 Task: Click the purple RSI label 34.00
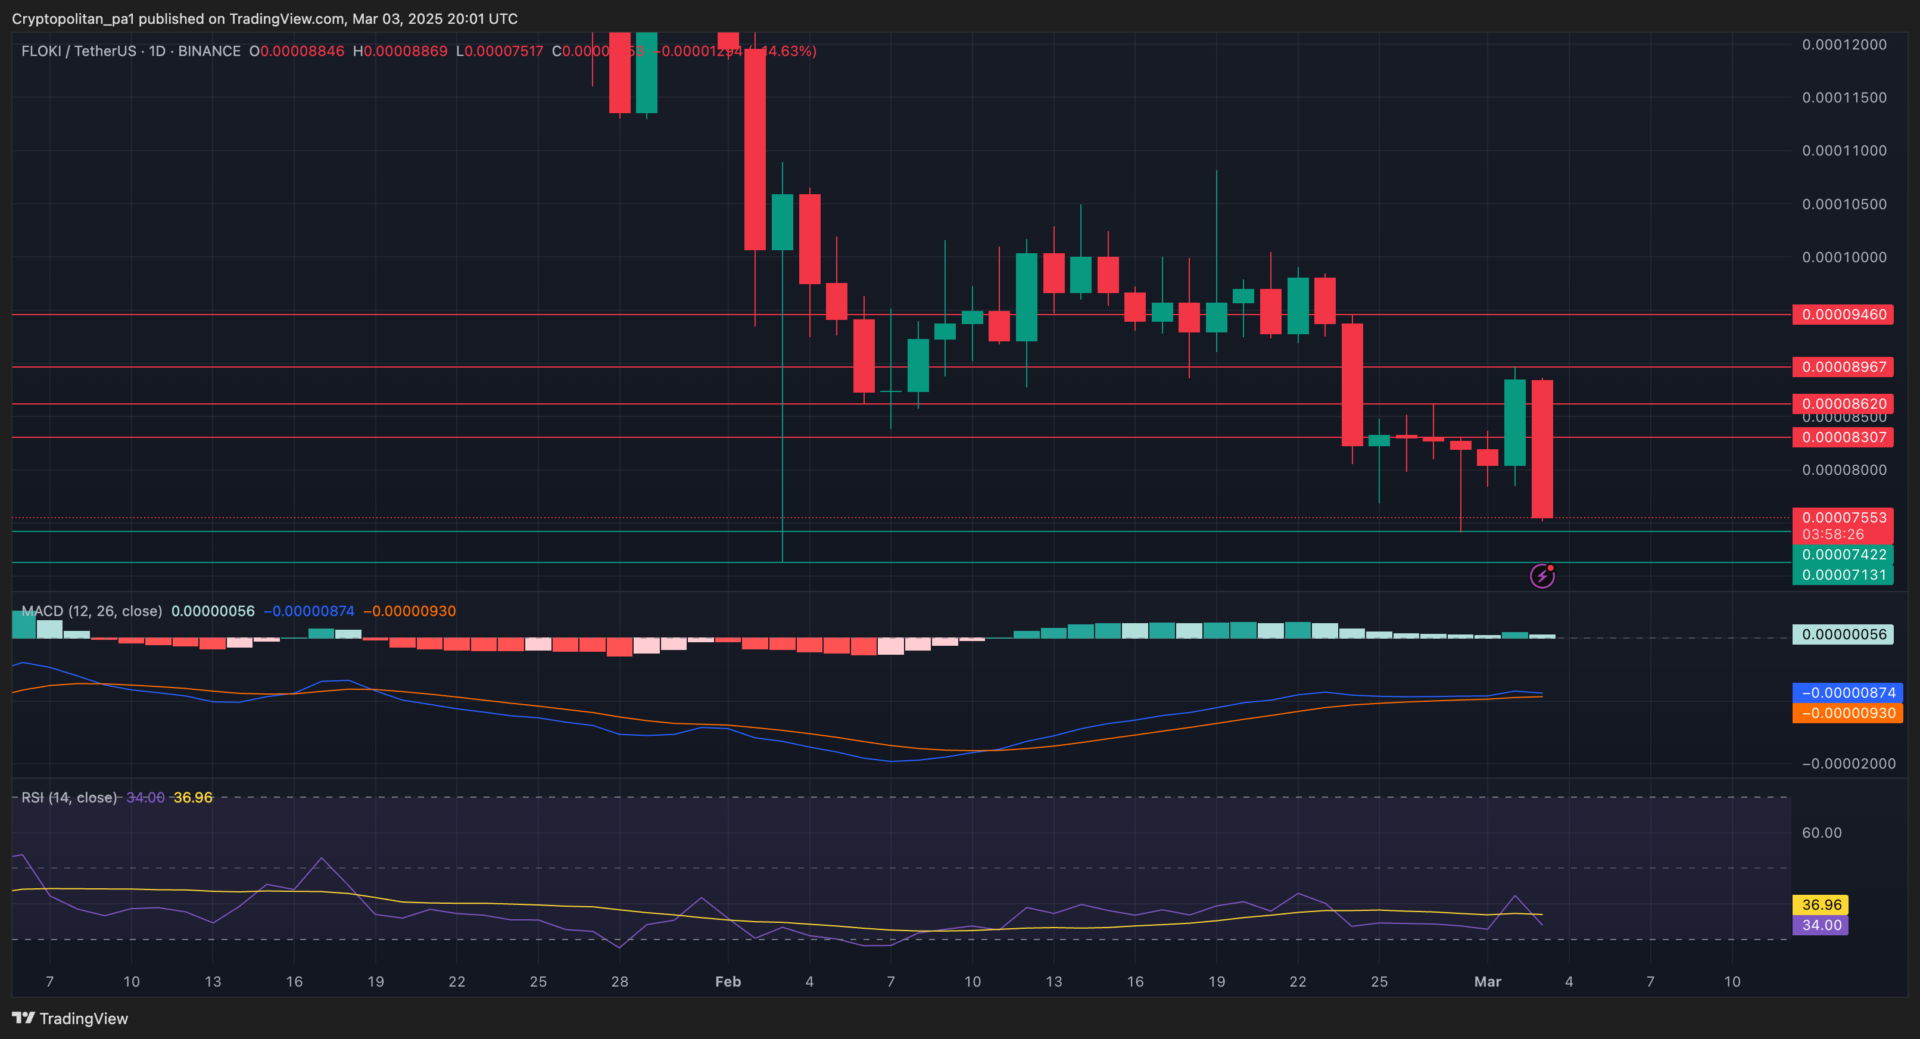[x=1821, y=925]
